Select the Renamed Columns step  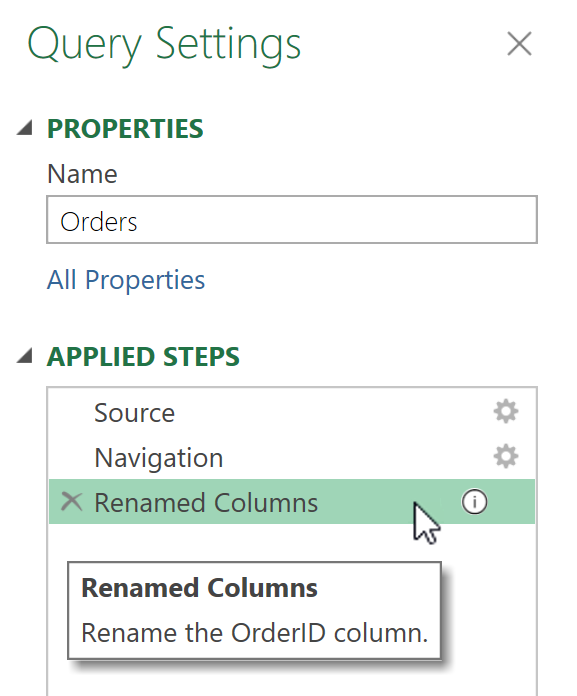292,502
